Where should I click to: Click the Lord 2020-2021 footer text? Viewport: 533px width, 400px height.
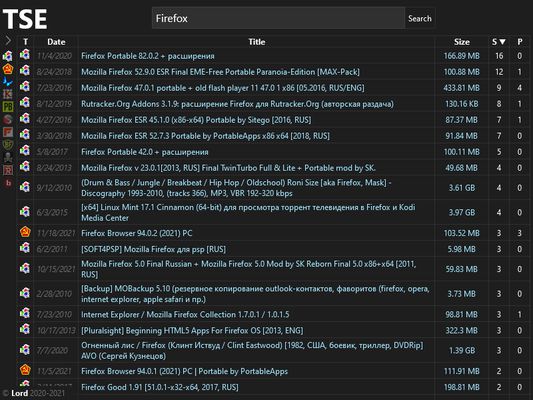tap(33, 393)
